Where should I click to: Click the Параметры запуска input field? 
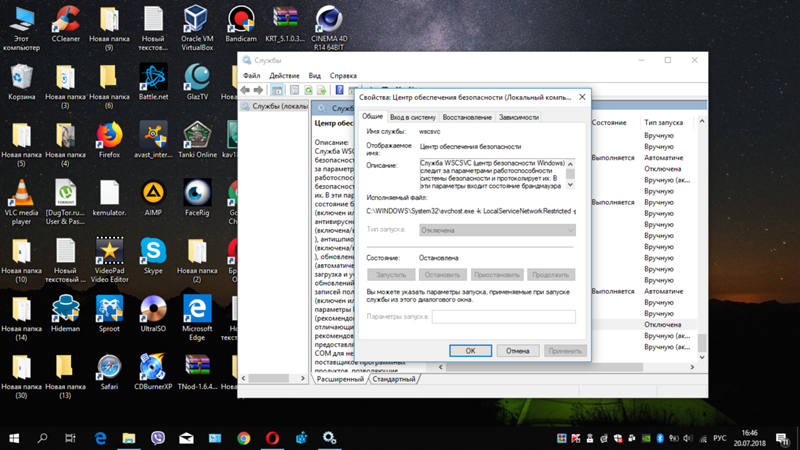pyautogui.click(x=503, y=317)
